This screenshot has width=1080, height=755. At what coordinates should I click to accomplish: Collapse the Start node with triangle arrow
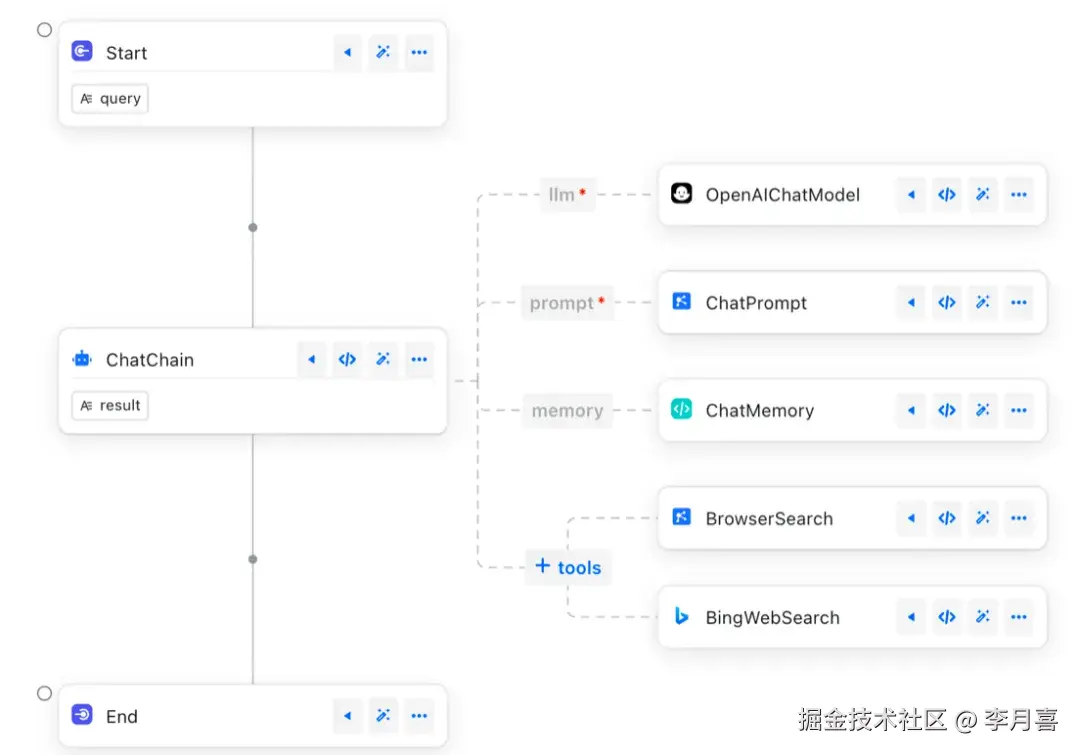(347, 53)
